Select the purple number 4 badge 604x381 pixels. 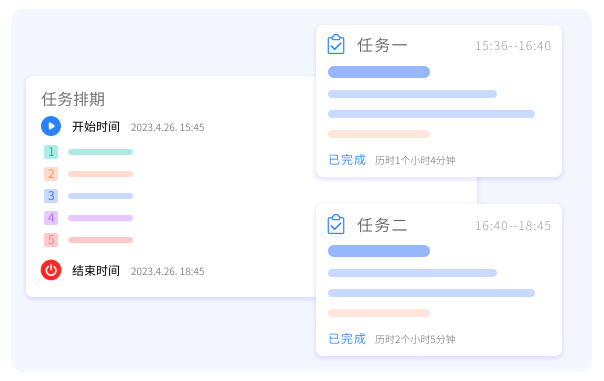coord(51,218)
